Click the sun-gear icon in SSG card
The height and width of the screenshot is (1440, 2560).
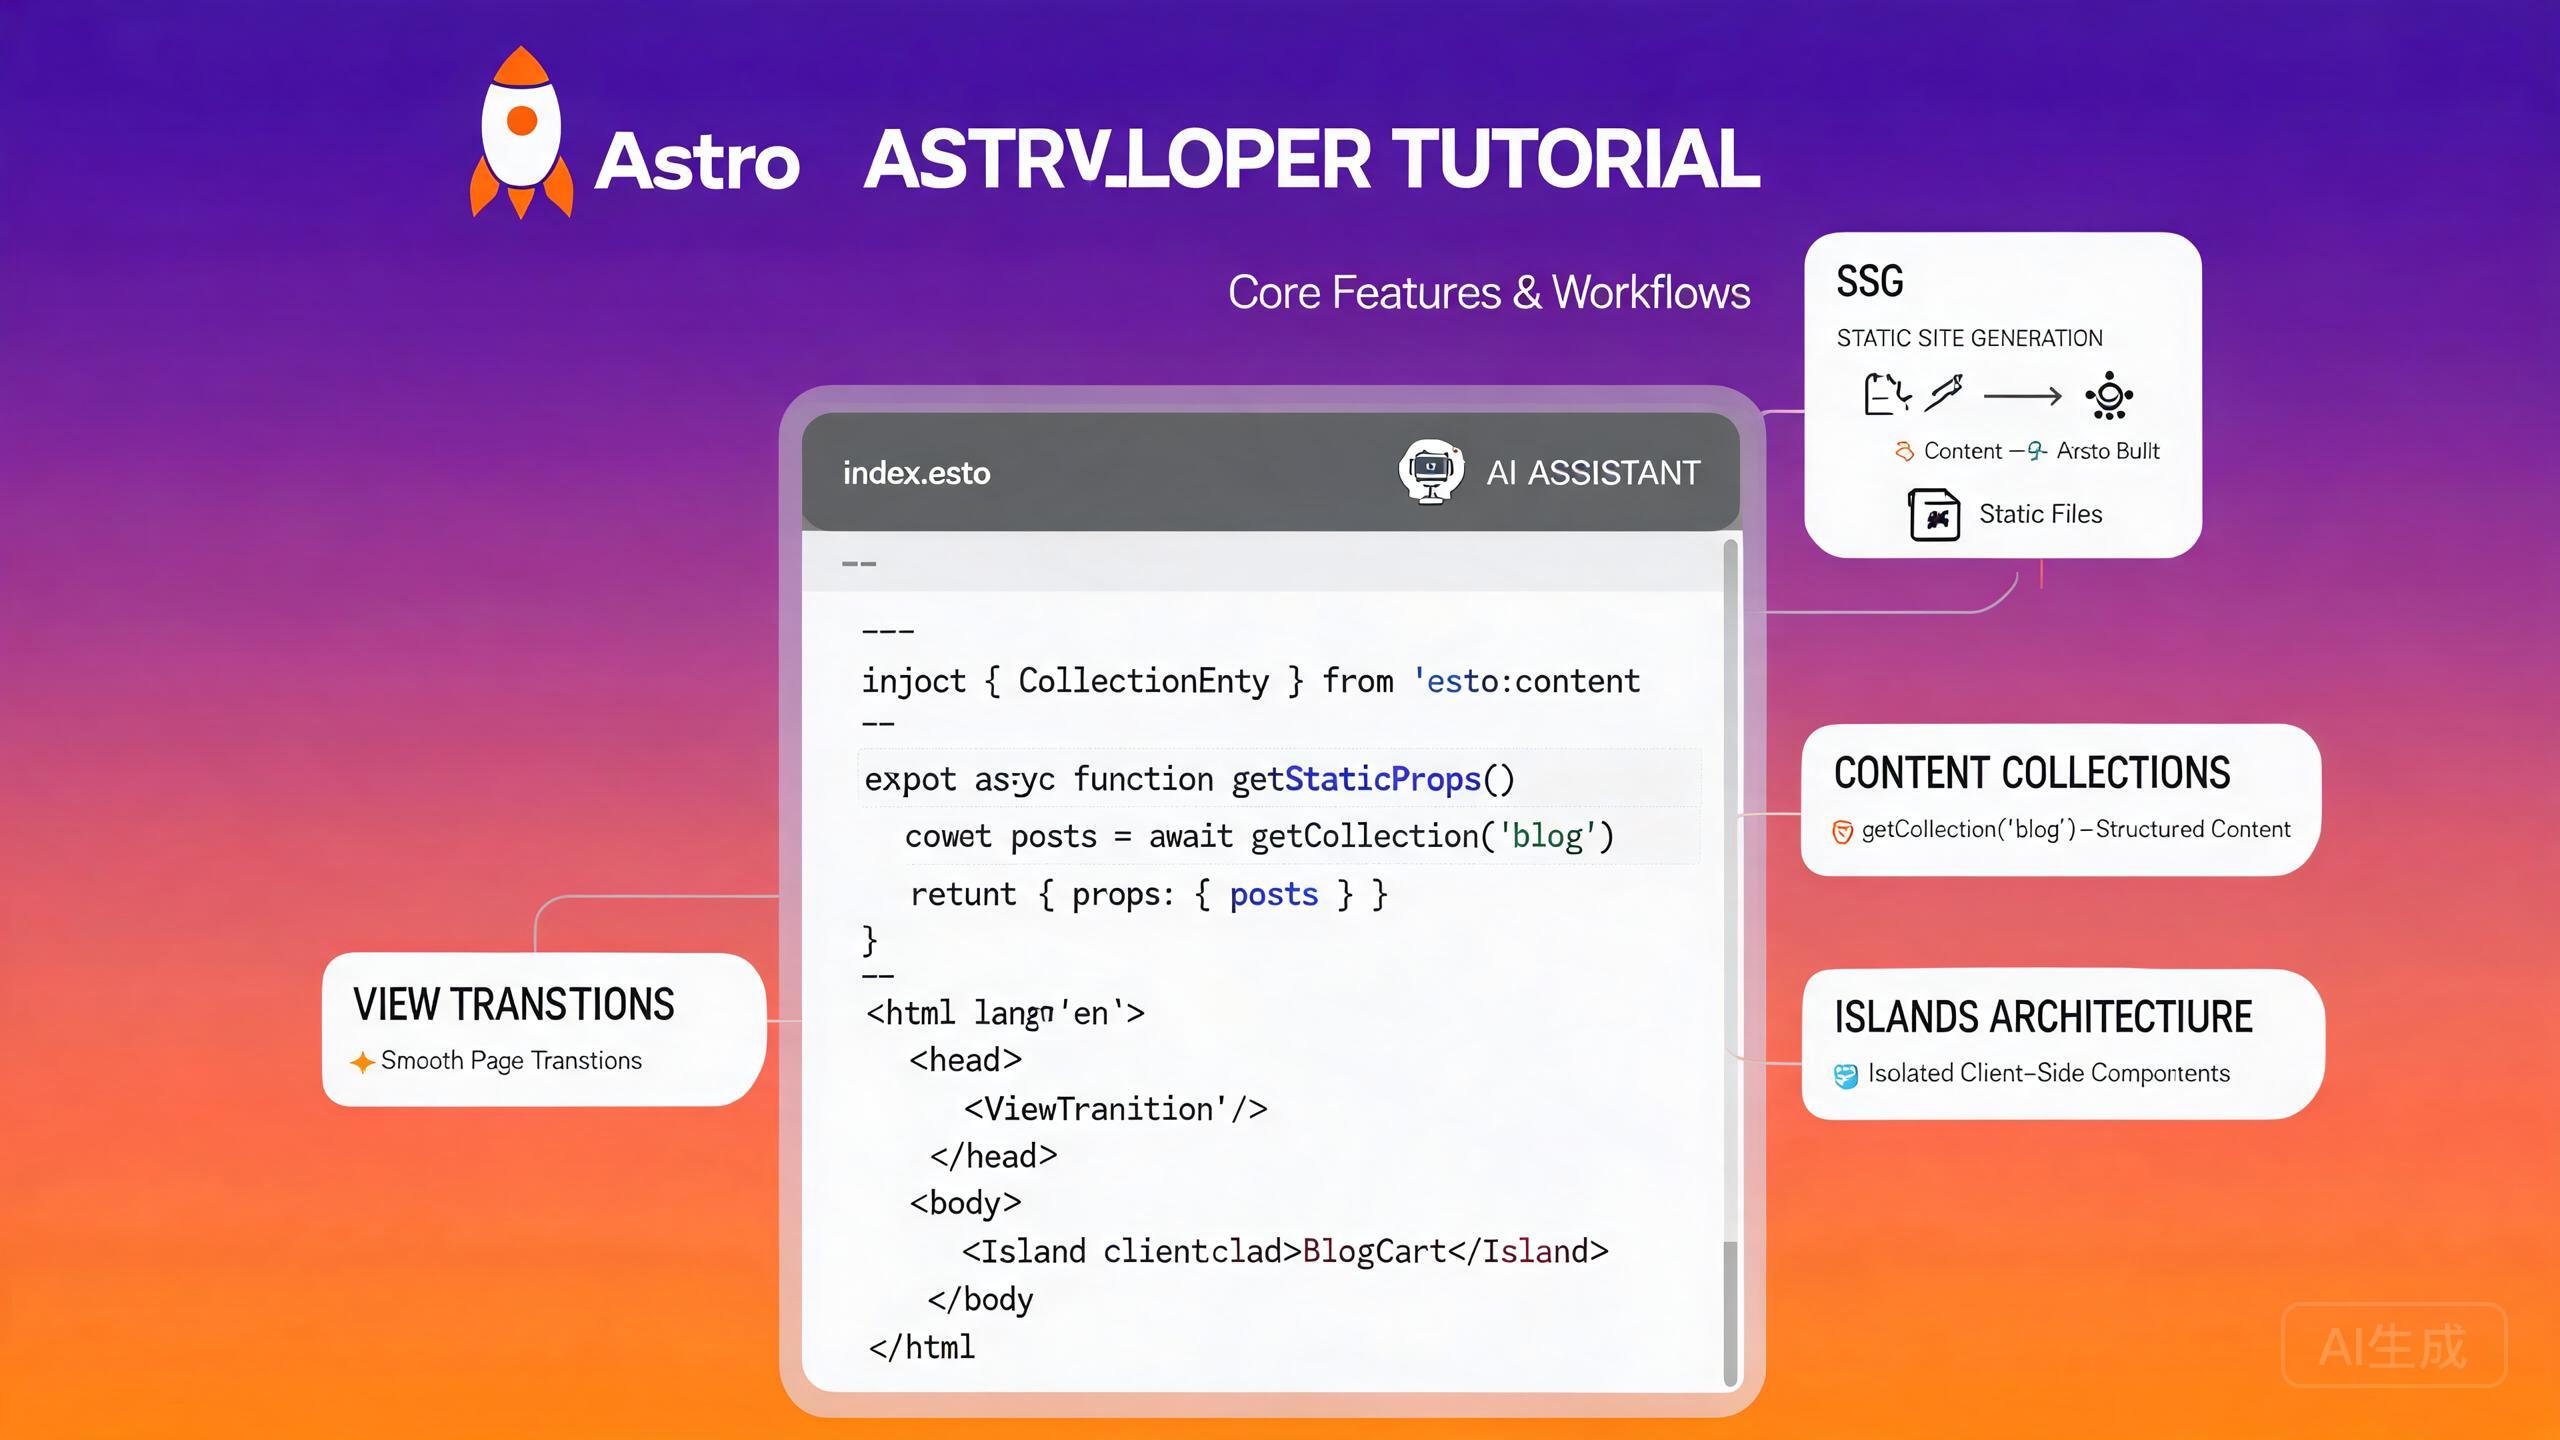click(2109, 396)
